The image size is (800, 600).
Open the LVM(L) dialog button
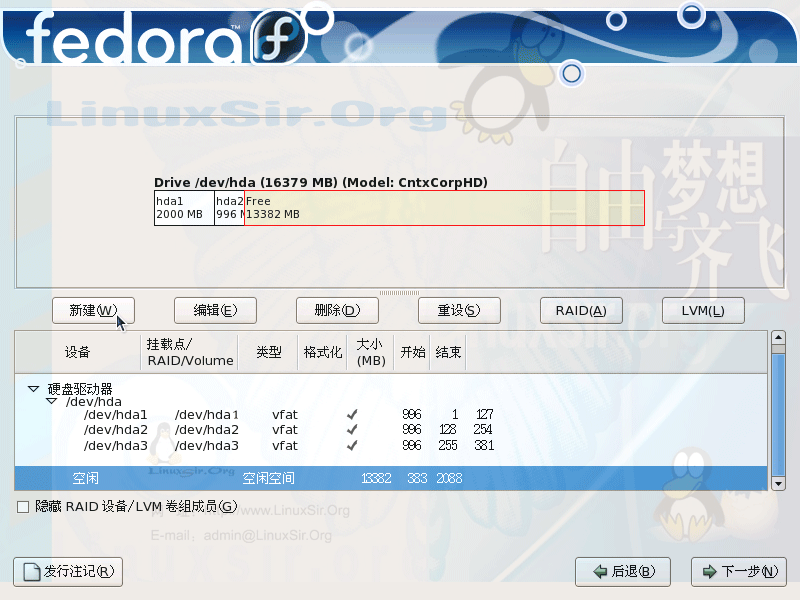pos(703,310)
